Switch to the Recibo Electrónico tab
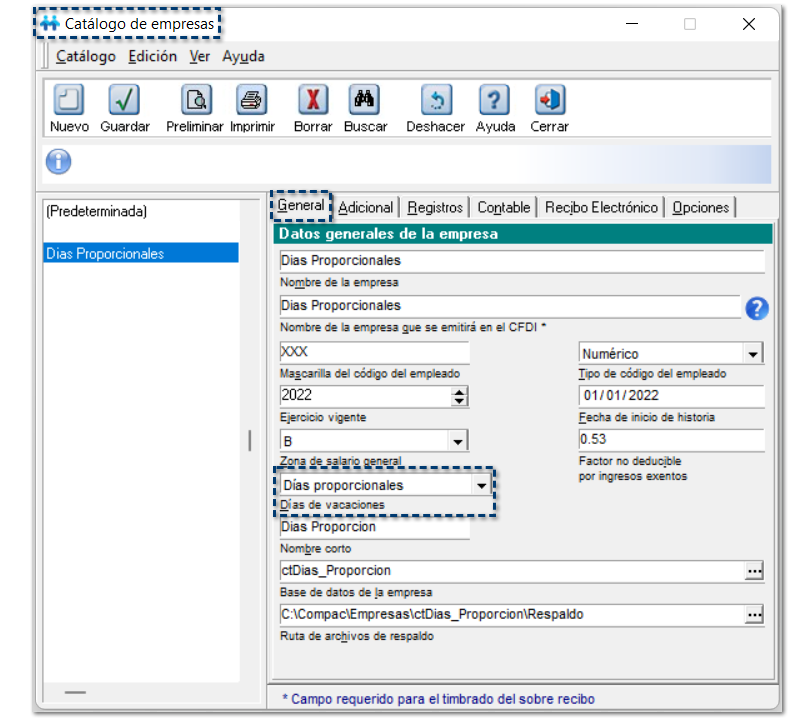The height and width of the screenshot is (721, 791). [x=601, y=207]
